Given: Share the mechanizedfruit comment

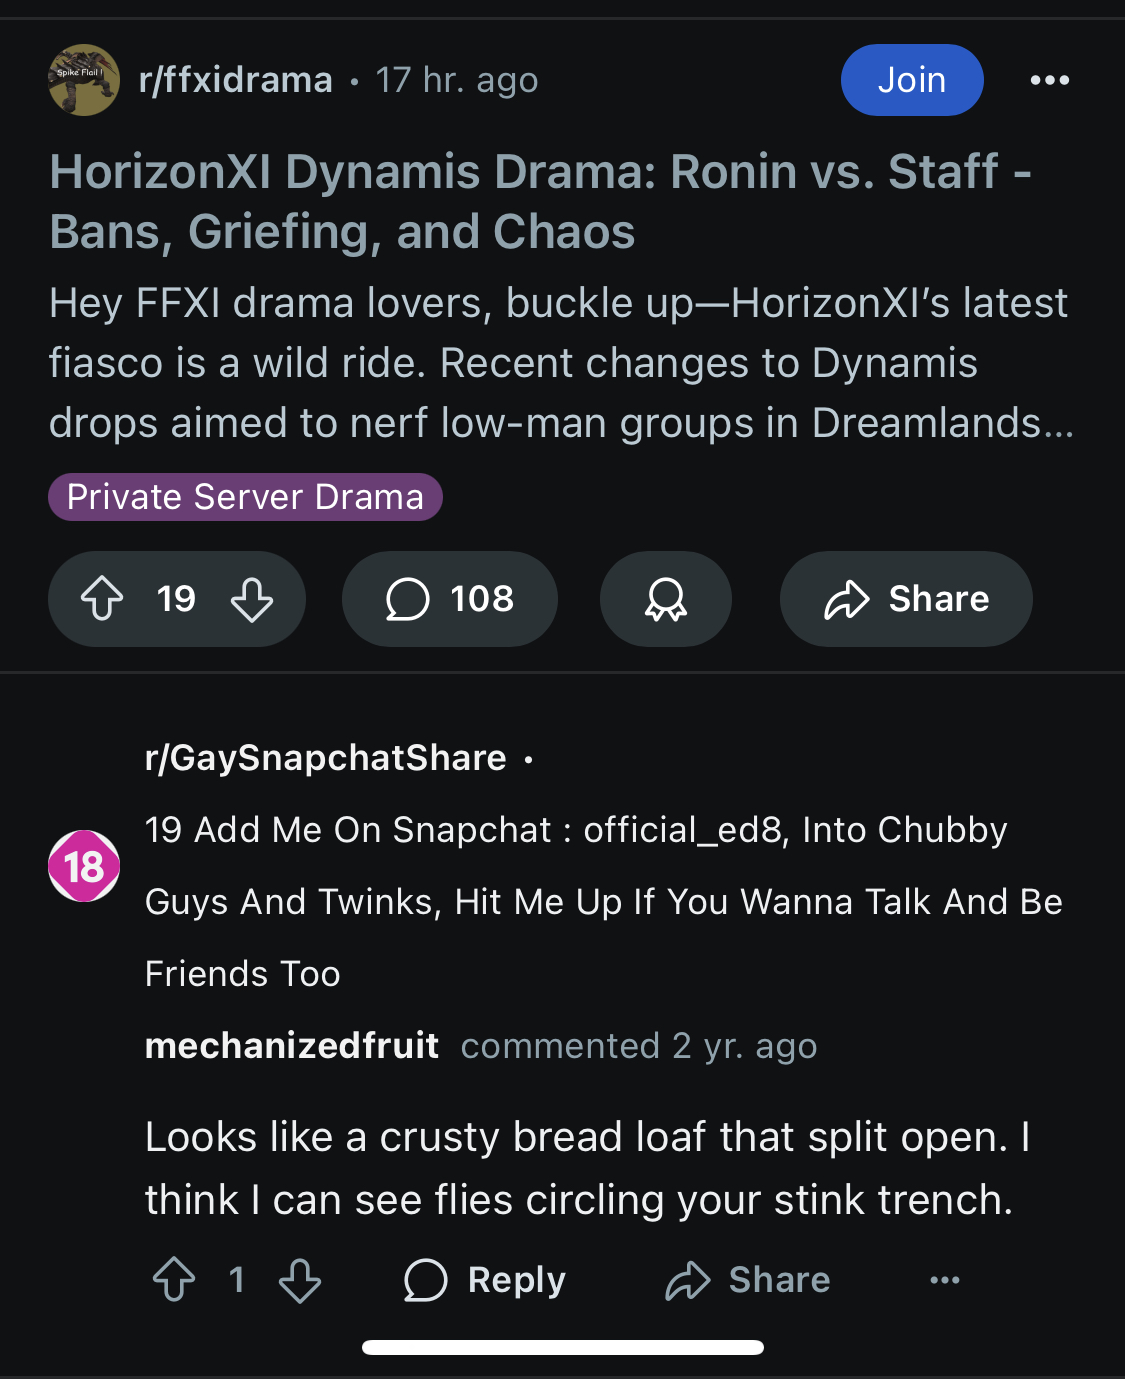Looking at the screenshot, I should pyautogui.click(x=748, y=1280).
